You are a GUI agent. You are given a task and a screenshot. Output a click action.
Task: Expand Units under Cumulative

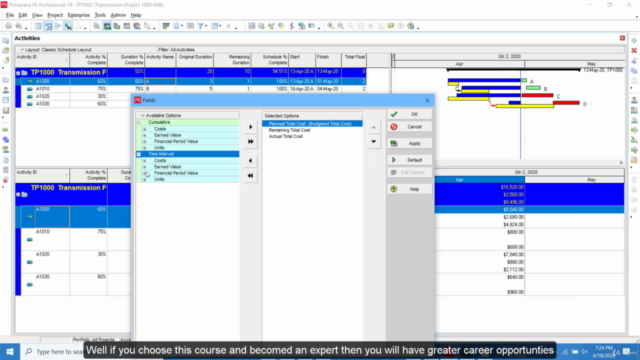click(144, 148)
